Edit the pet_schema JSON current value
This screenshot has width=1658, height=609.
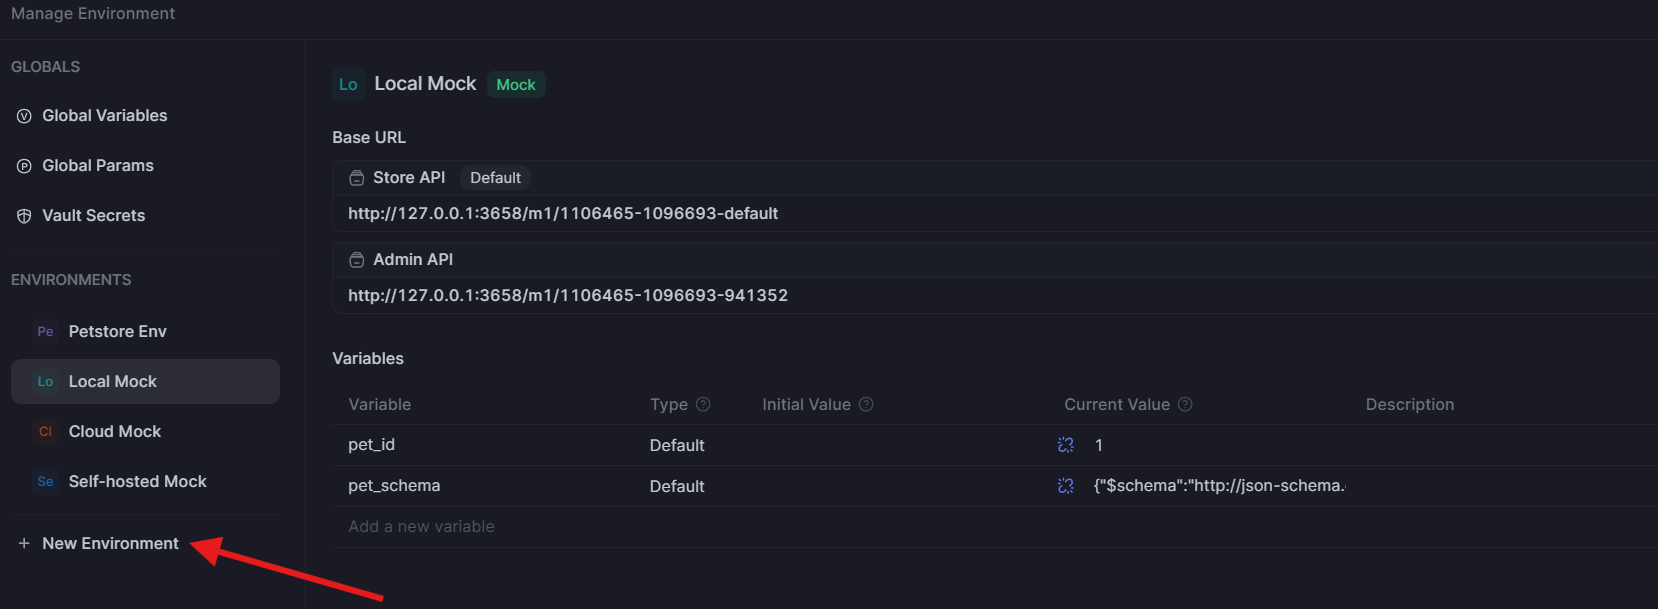click(1220, 486)
